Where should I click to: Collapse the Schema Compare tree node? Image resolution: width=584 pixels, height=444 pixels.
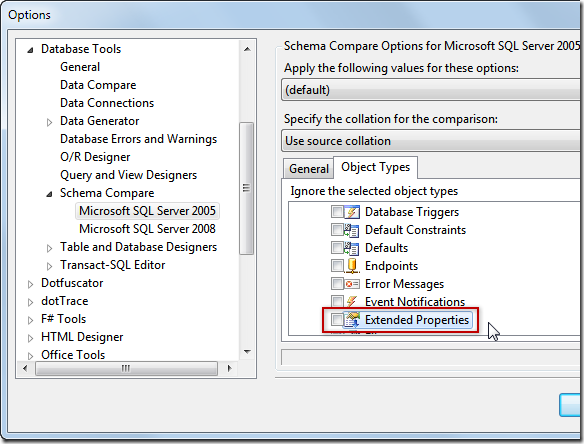click(49, 194)
